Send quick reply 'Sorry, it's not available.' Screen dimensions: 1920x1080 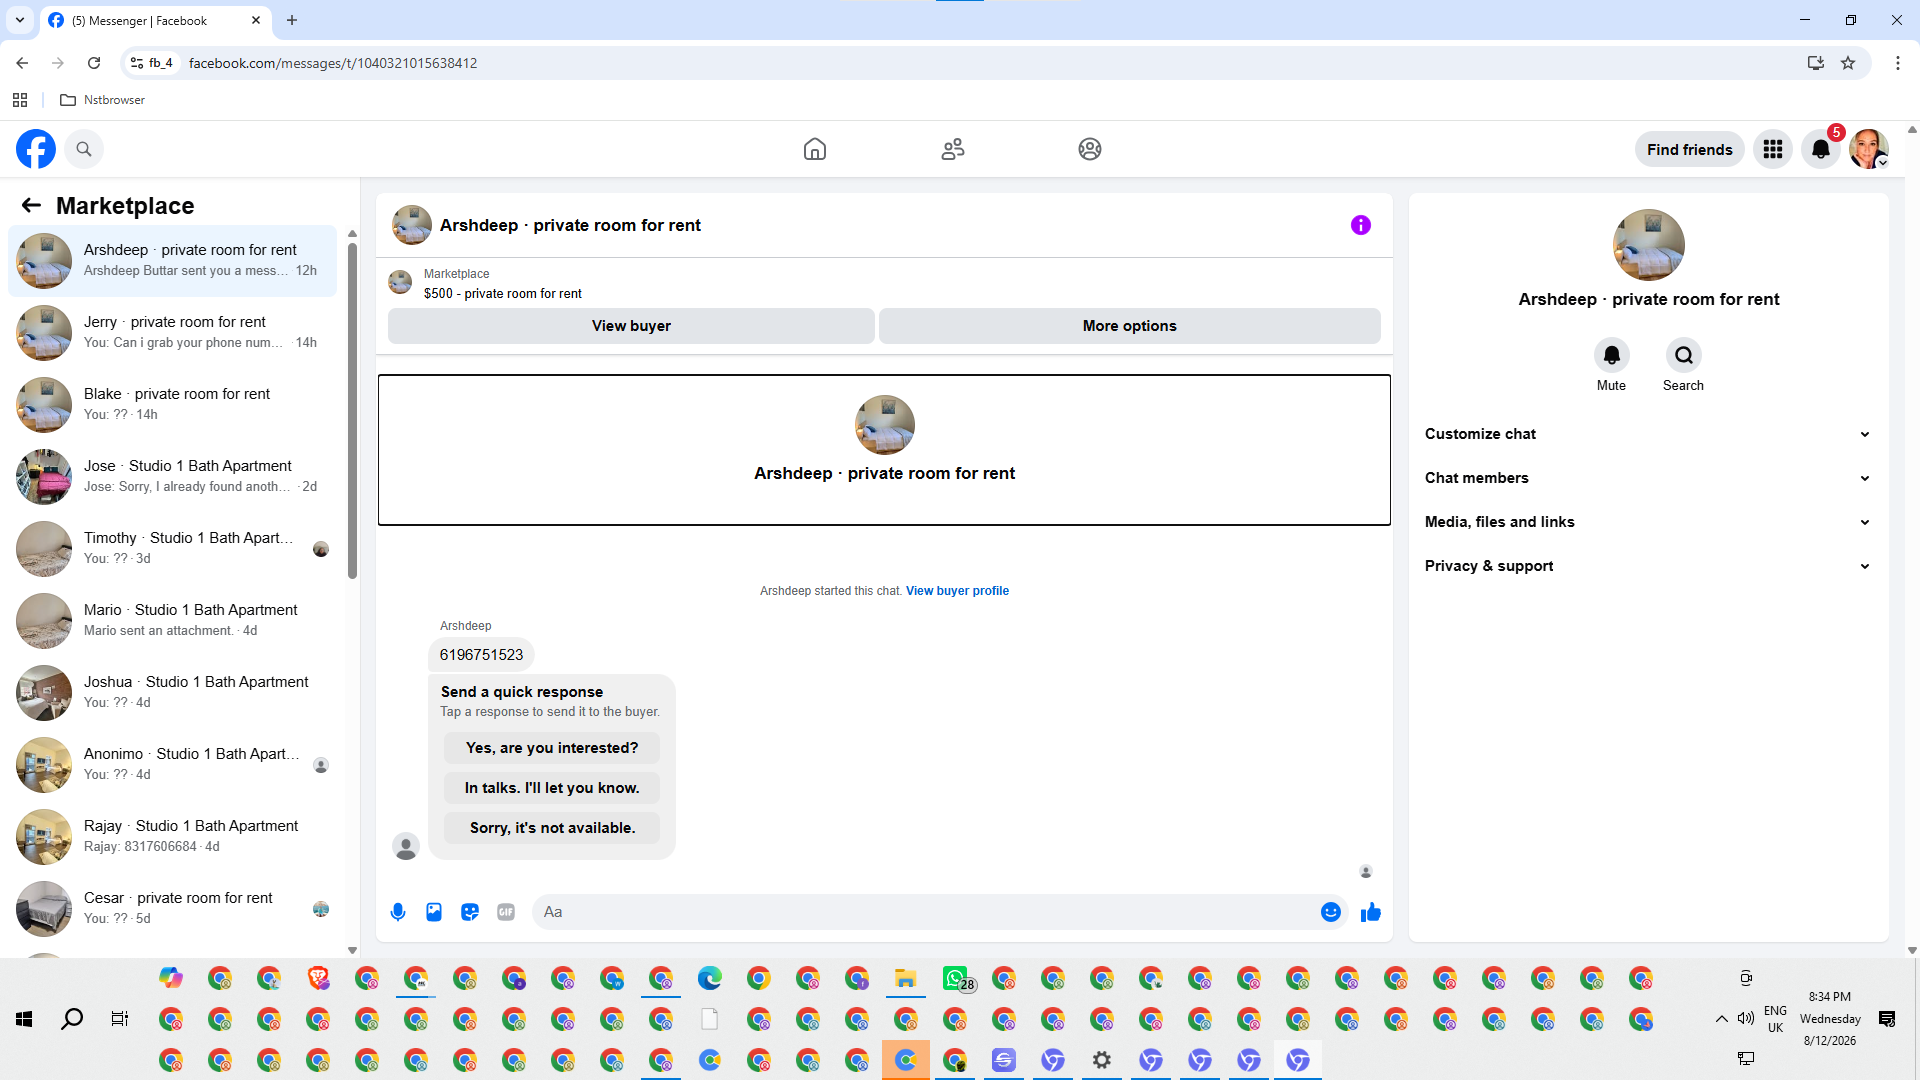click(552, 828)
